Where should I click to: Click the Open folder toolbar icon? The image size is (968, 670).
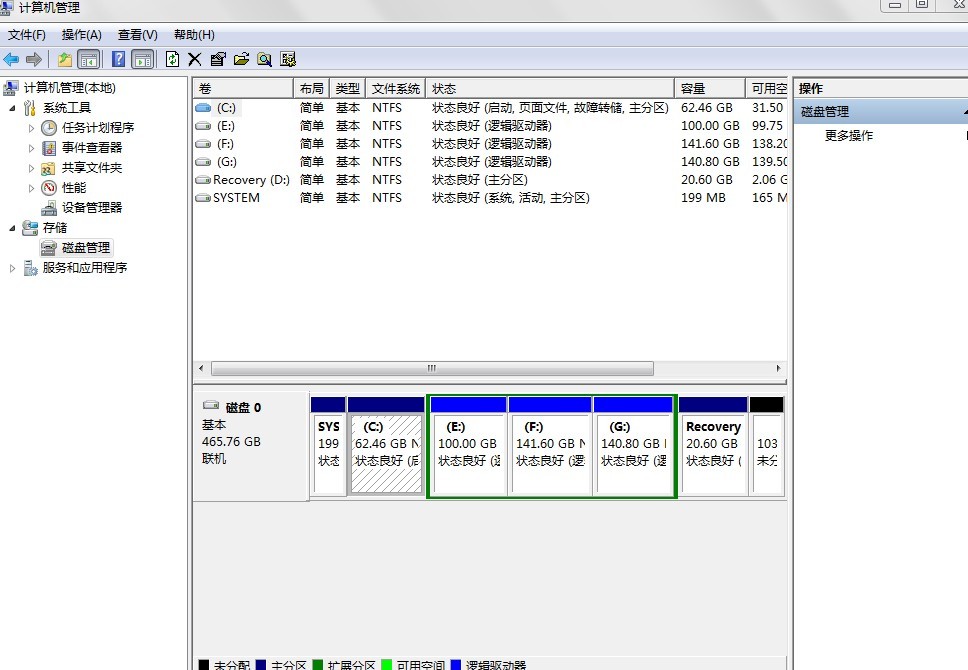point(241,59)
